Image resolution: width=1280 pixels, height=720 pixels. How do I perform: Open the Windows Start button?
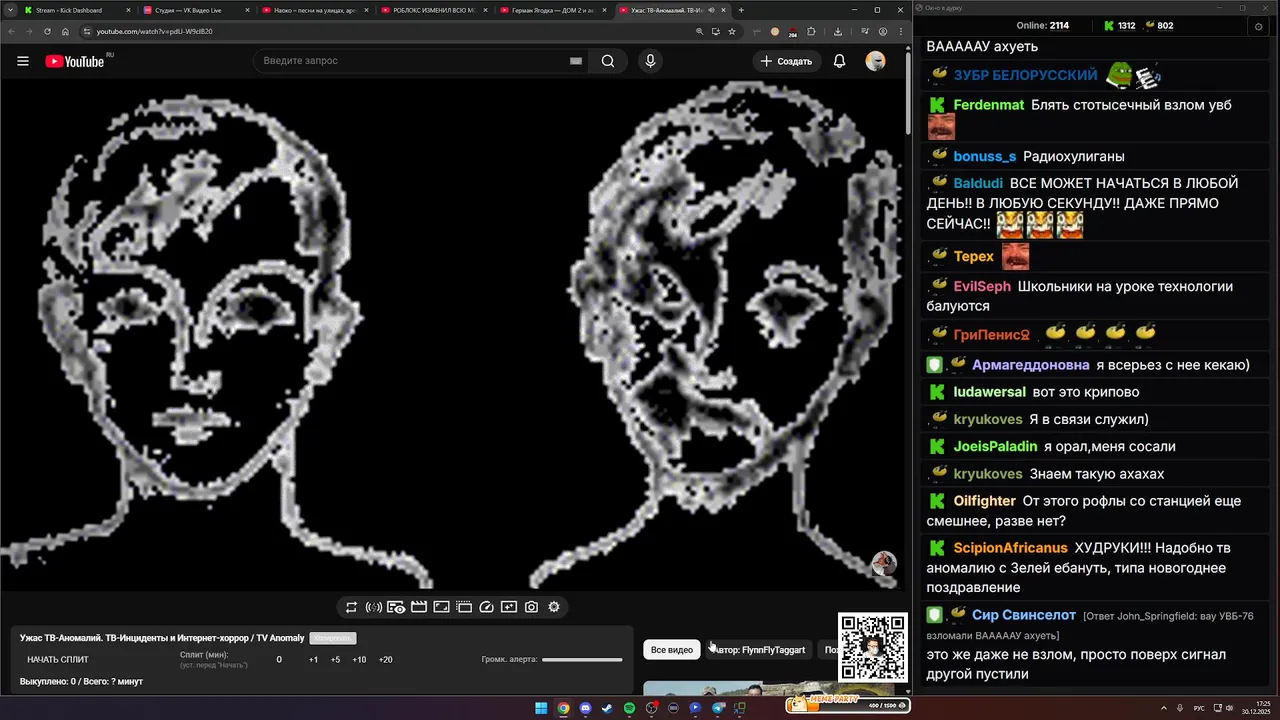pyautogui.click(x=541, y=708)
